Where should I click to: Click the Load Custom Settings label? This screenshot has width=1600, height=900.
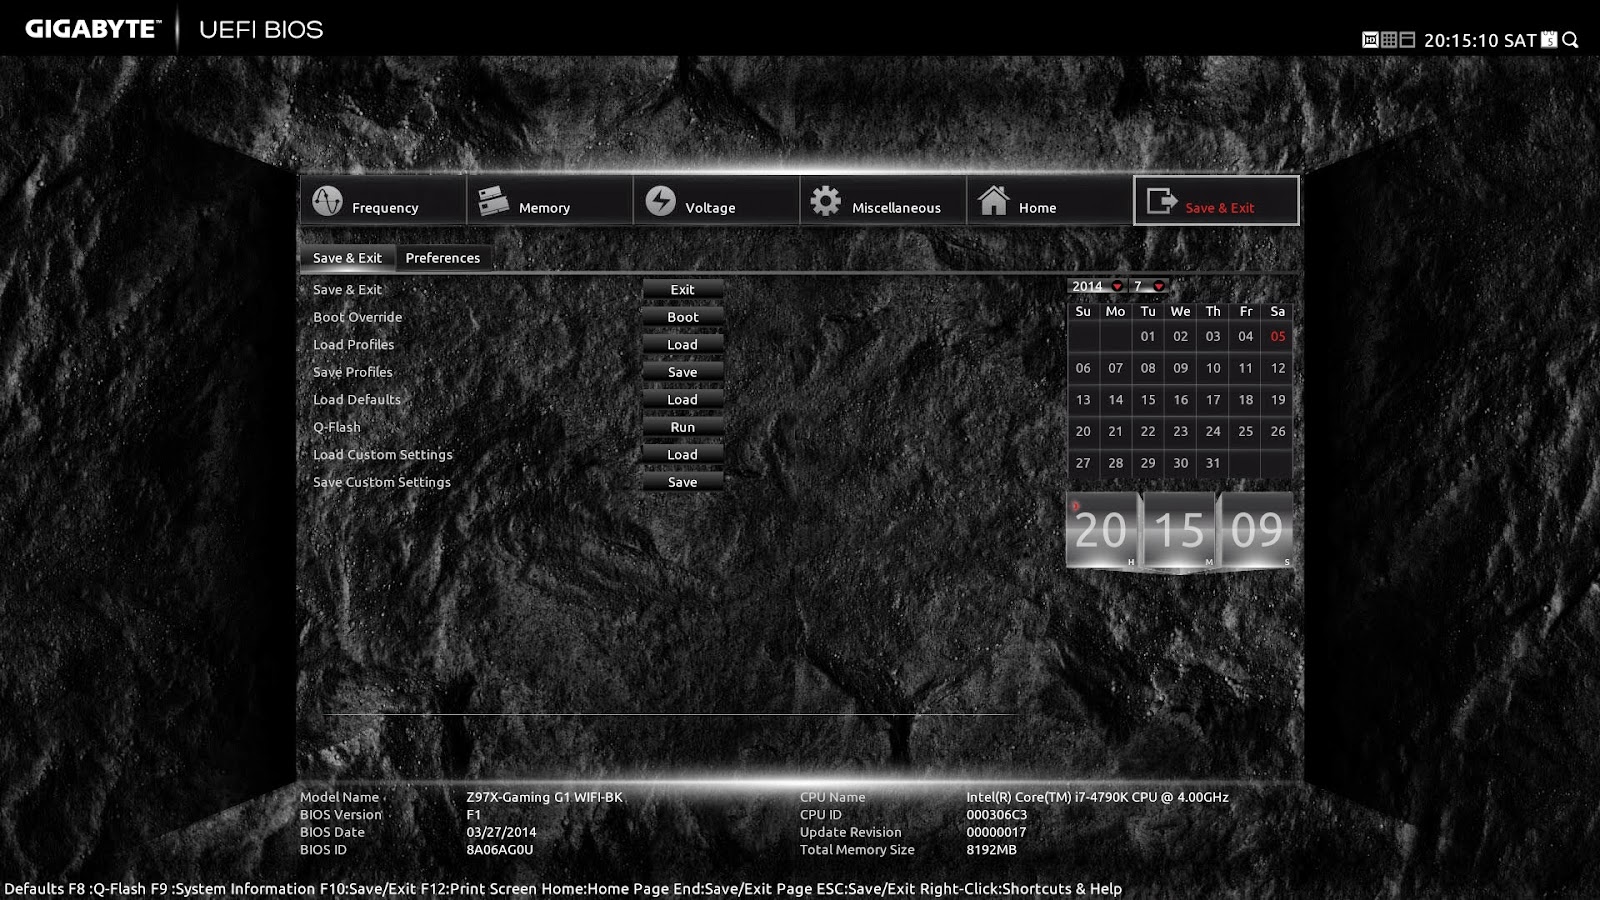click(383, 454)
